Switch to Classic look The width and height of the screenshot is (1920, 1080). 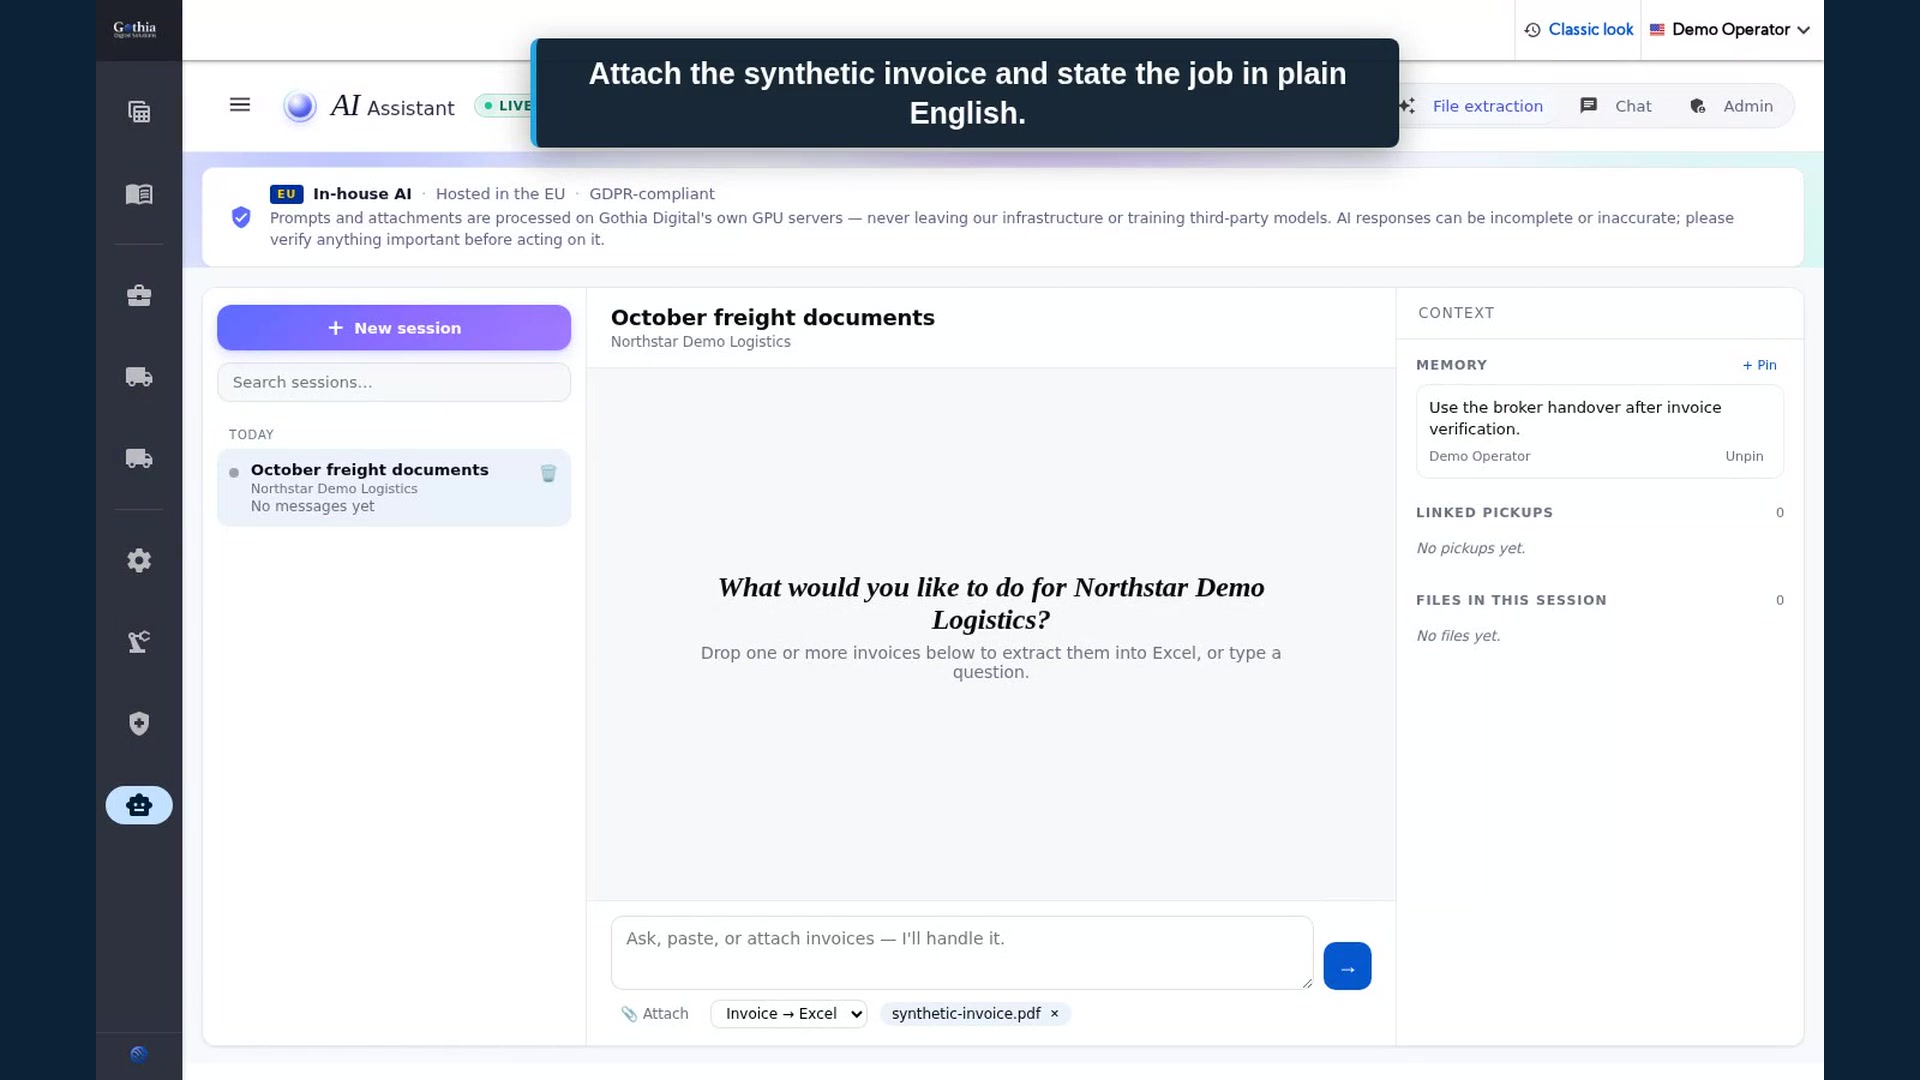(x=1591, y=30)
